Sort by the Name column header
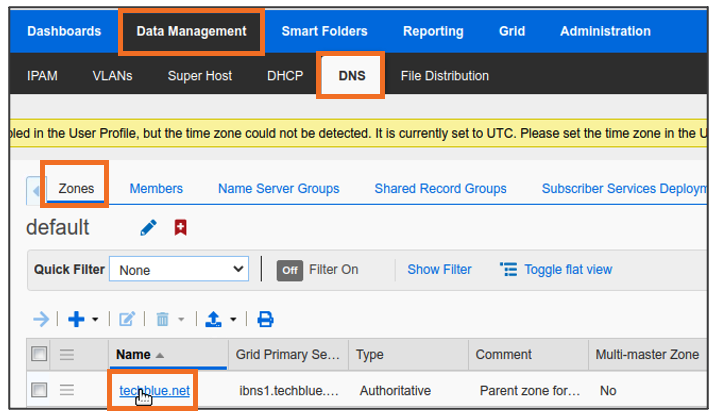 tap(133, 354)
